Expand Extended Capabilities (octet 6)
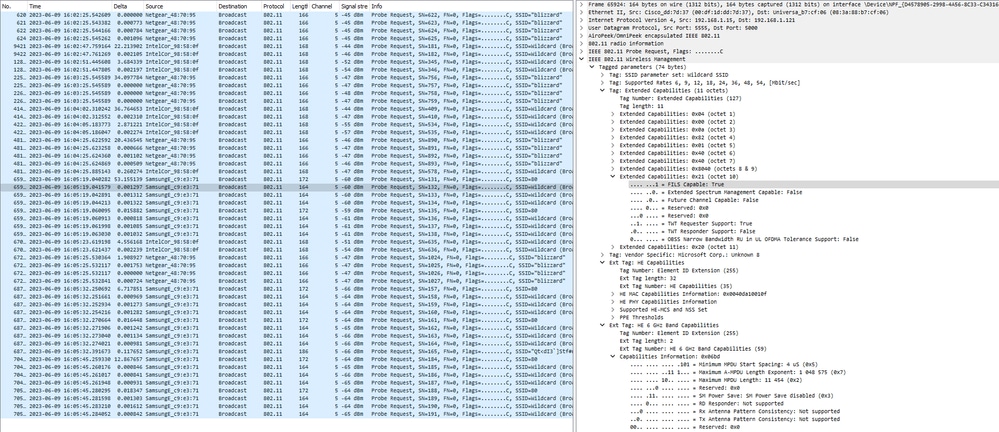Image resolution: width=999 pixels, height=432 pixels. [x=614, y=153]
